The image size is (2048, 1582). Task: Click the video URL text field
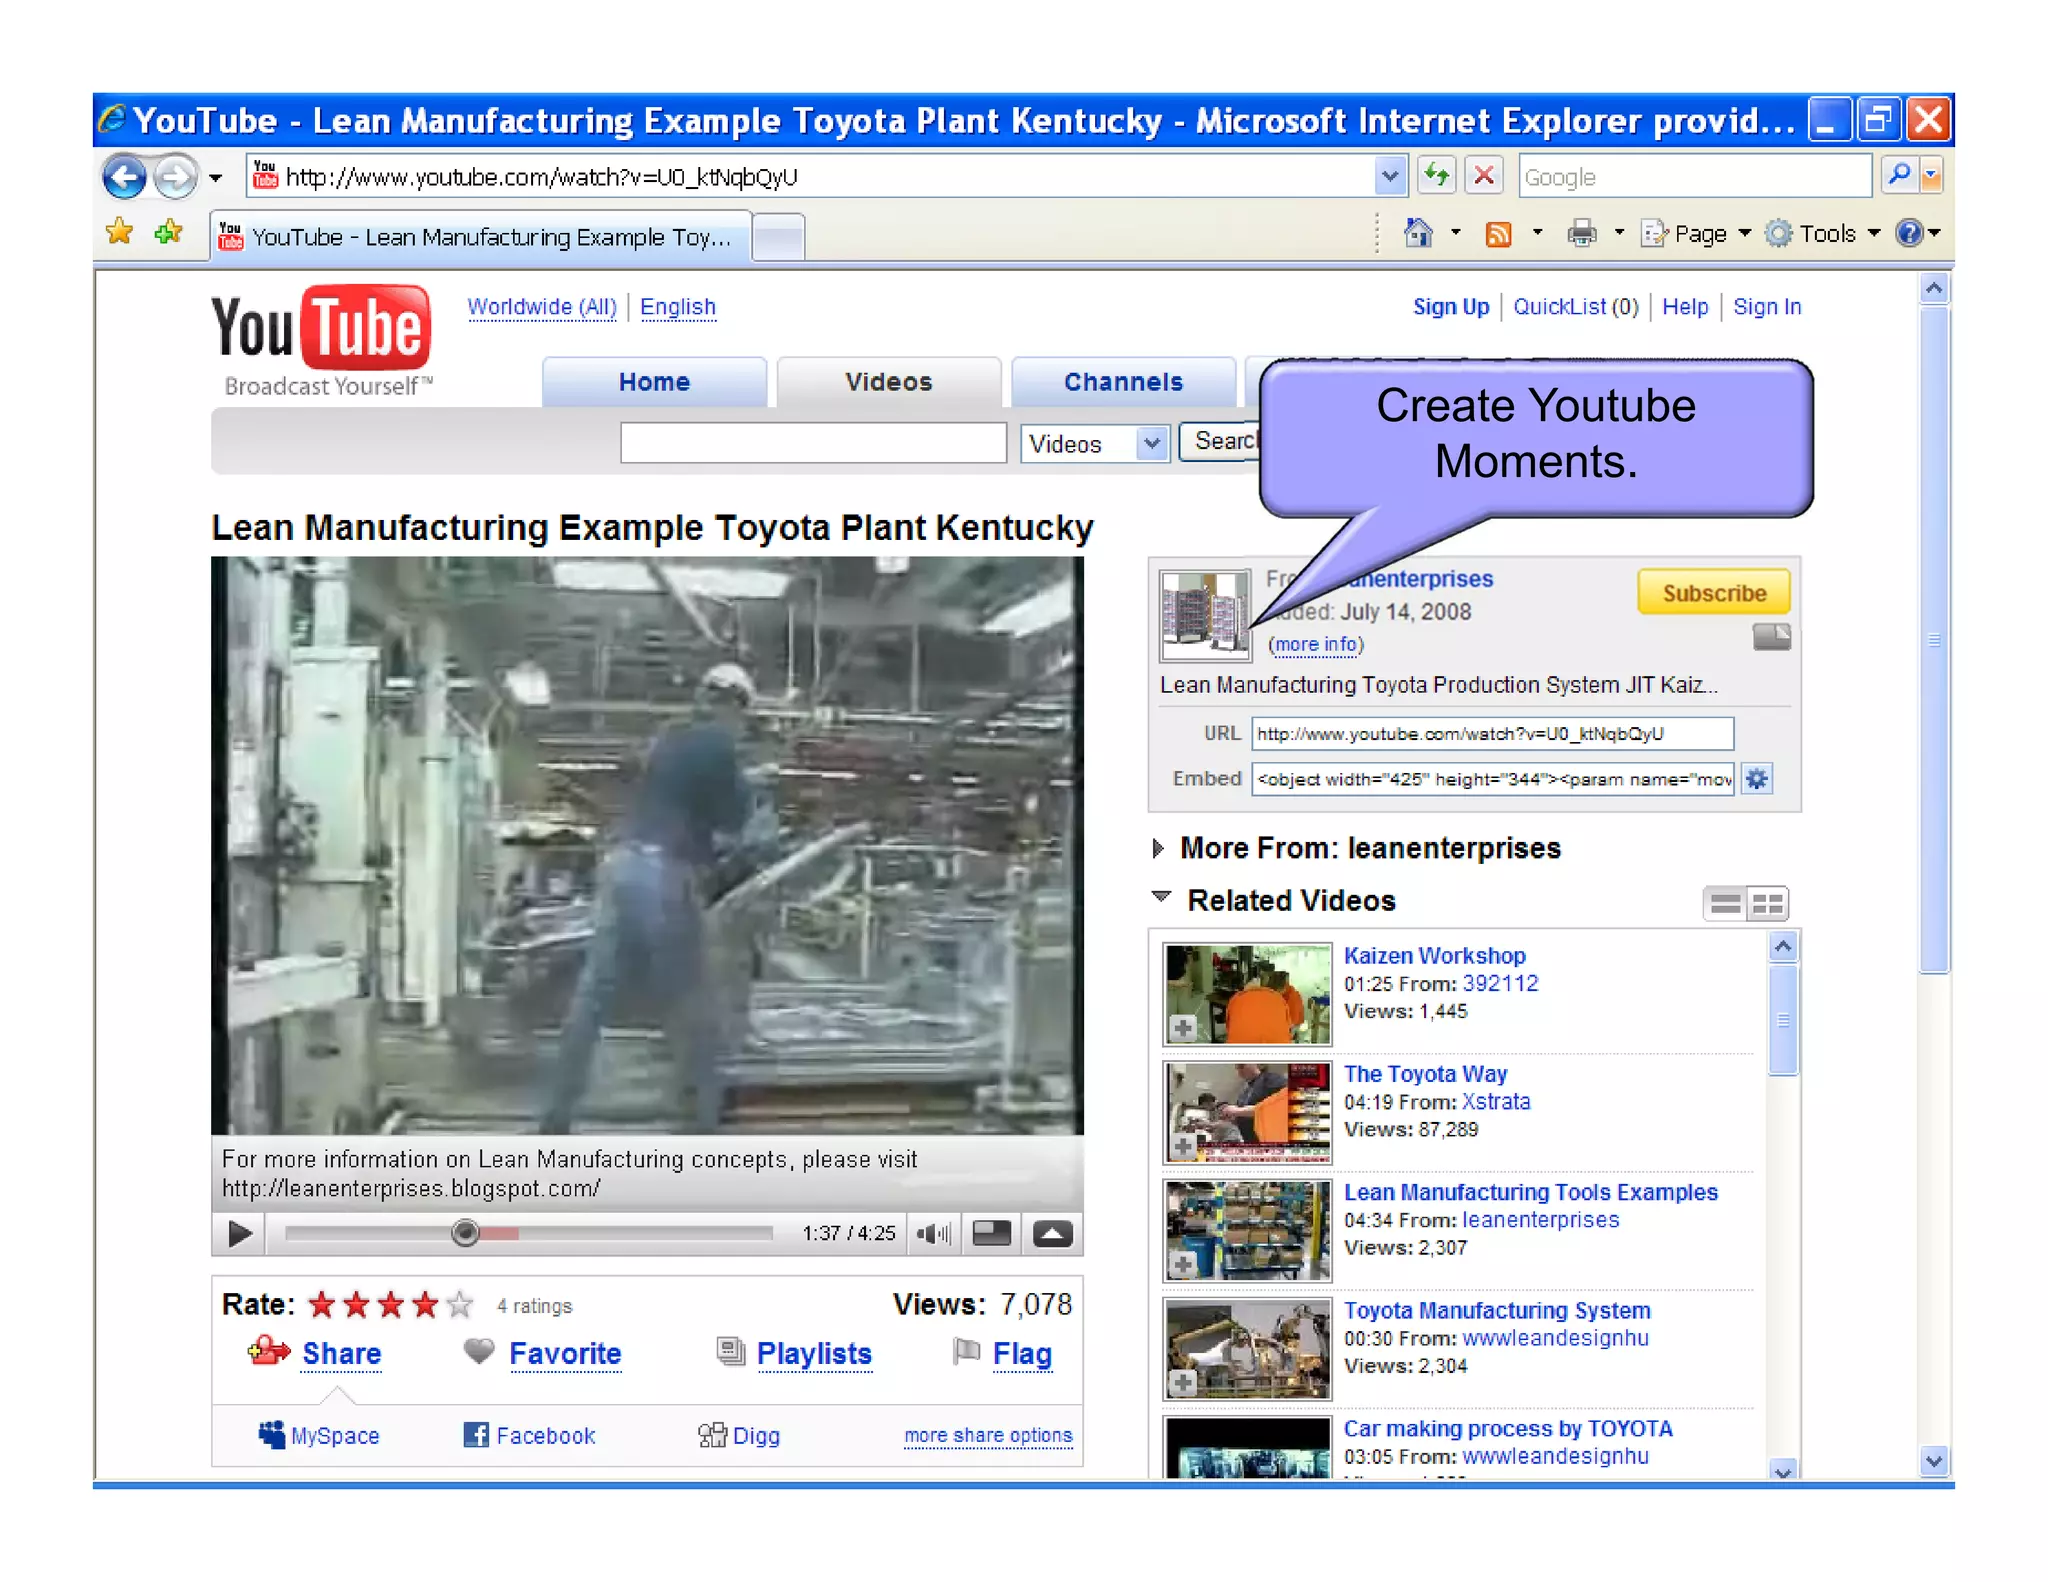(1492, 733)
